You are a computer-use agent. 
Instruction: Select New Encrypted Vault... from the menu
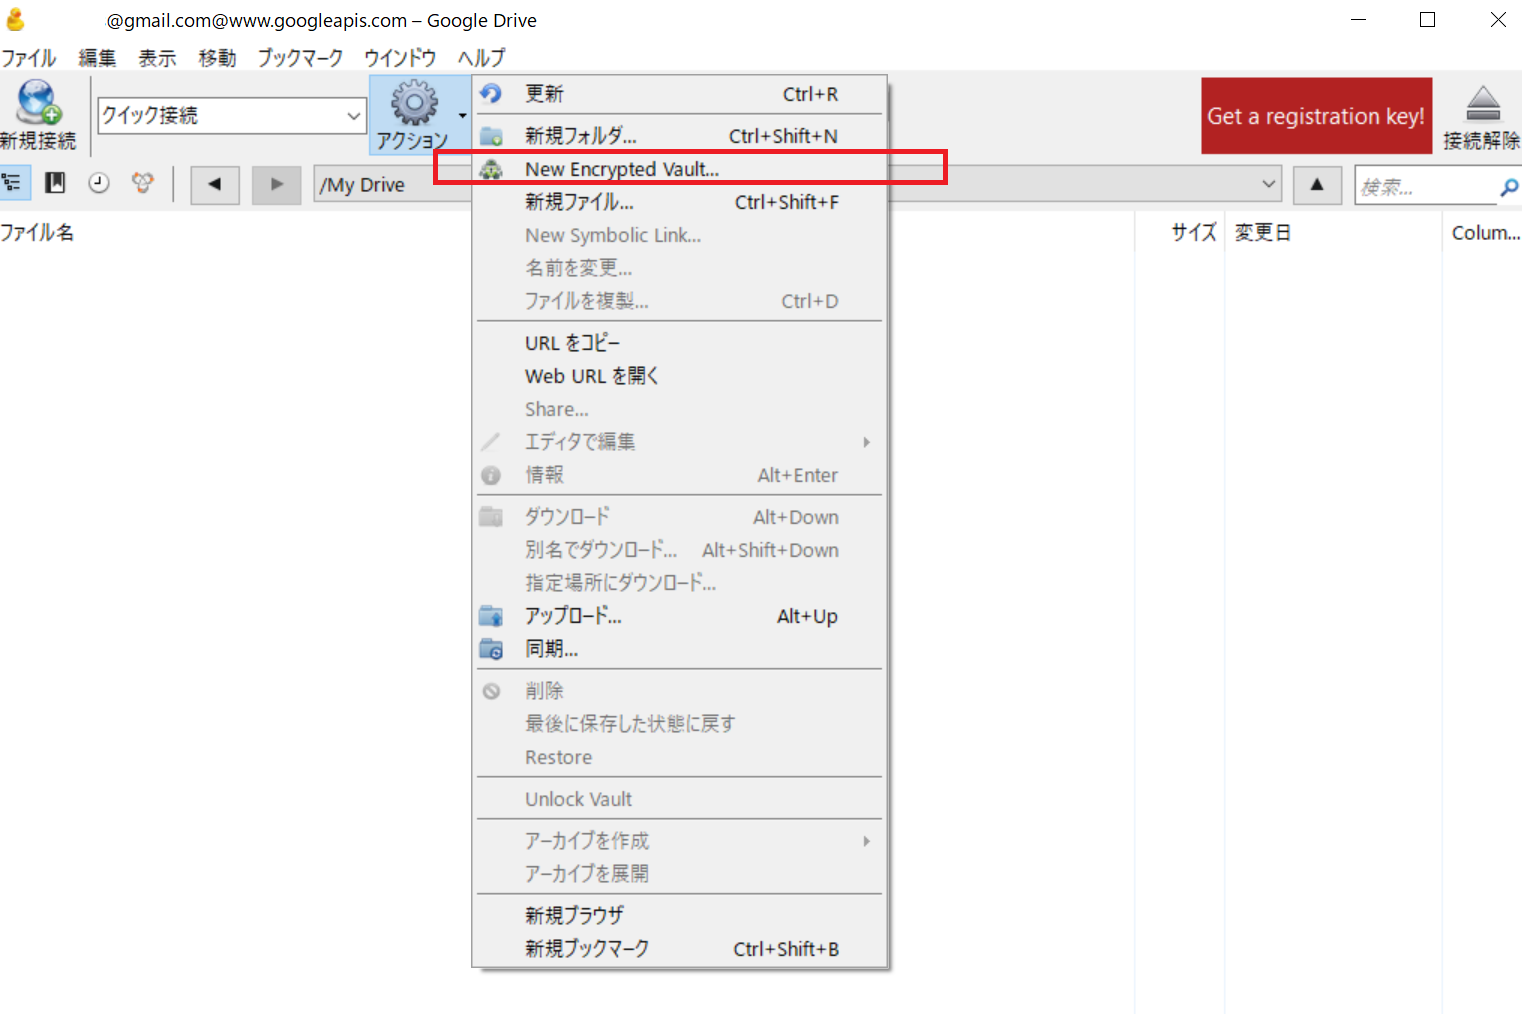tap(621, 169)
